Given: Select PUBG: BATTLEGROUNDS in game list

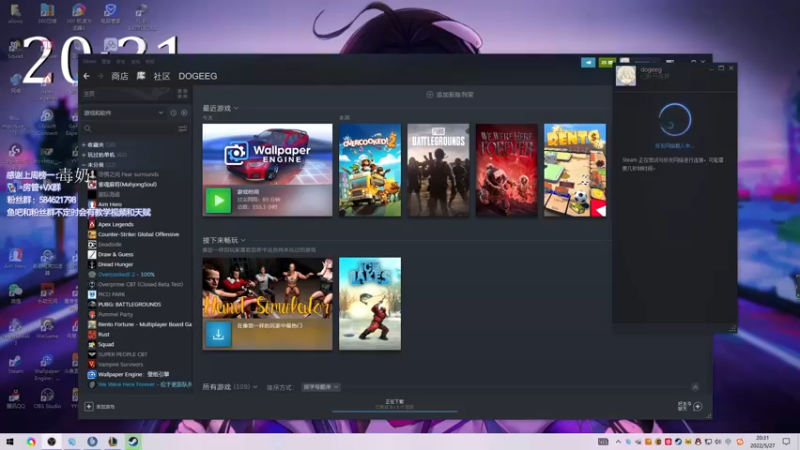Looking at the screenshot, I should [x=129, y=304].
